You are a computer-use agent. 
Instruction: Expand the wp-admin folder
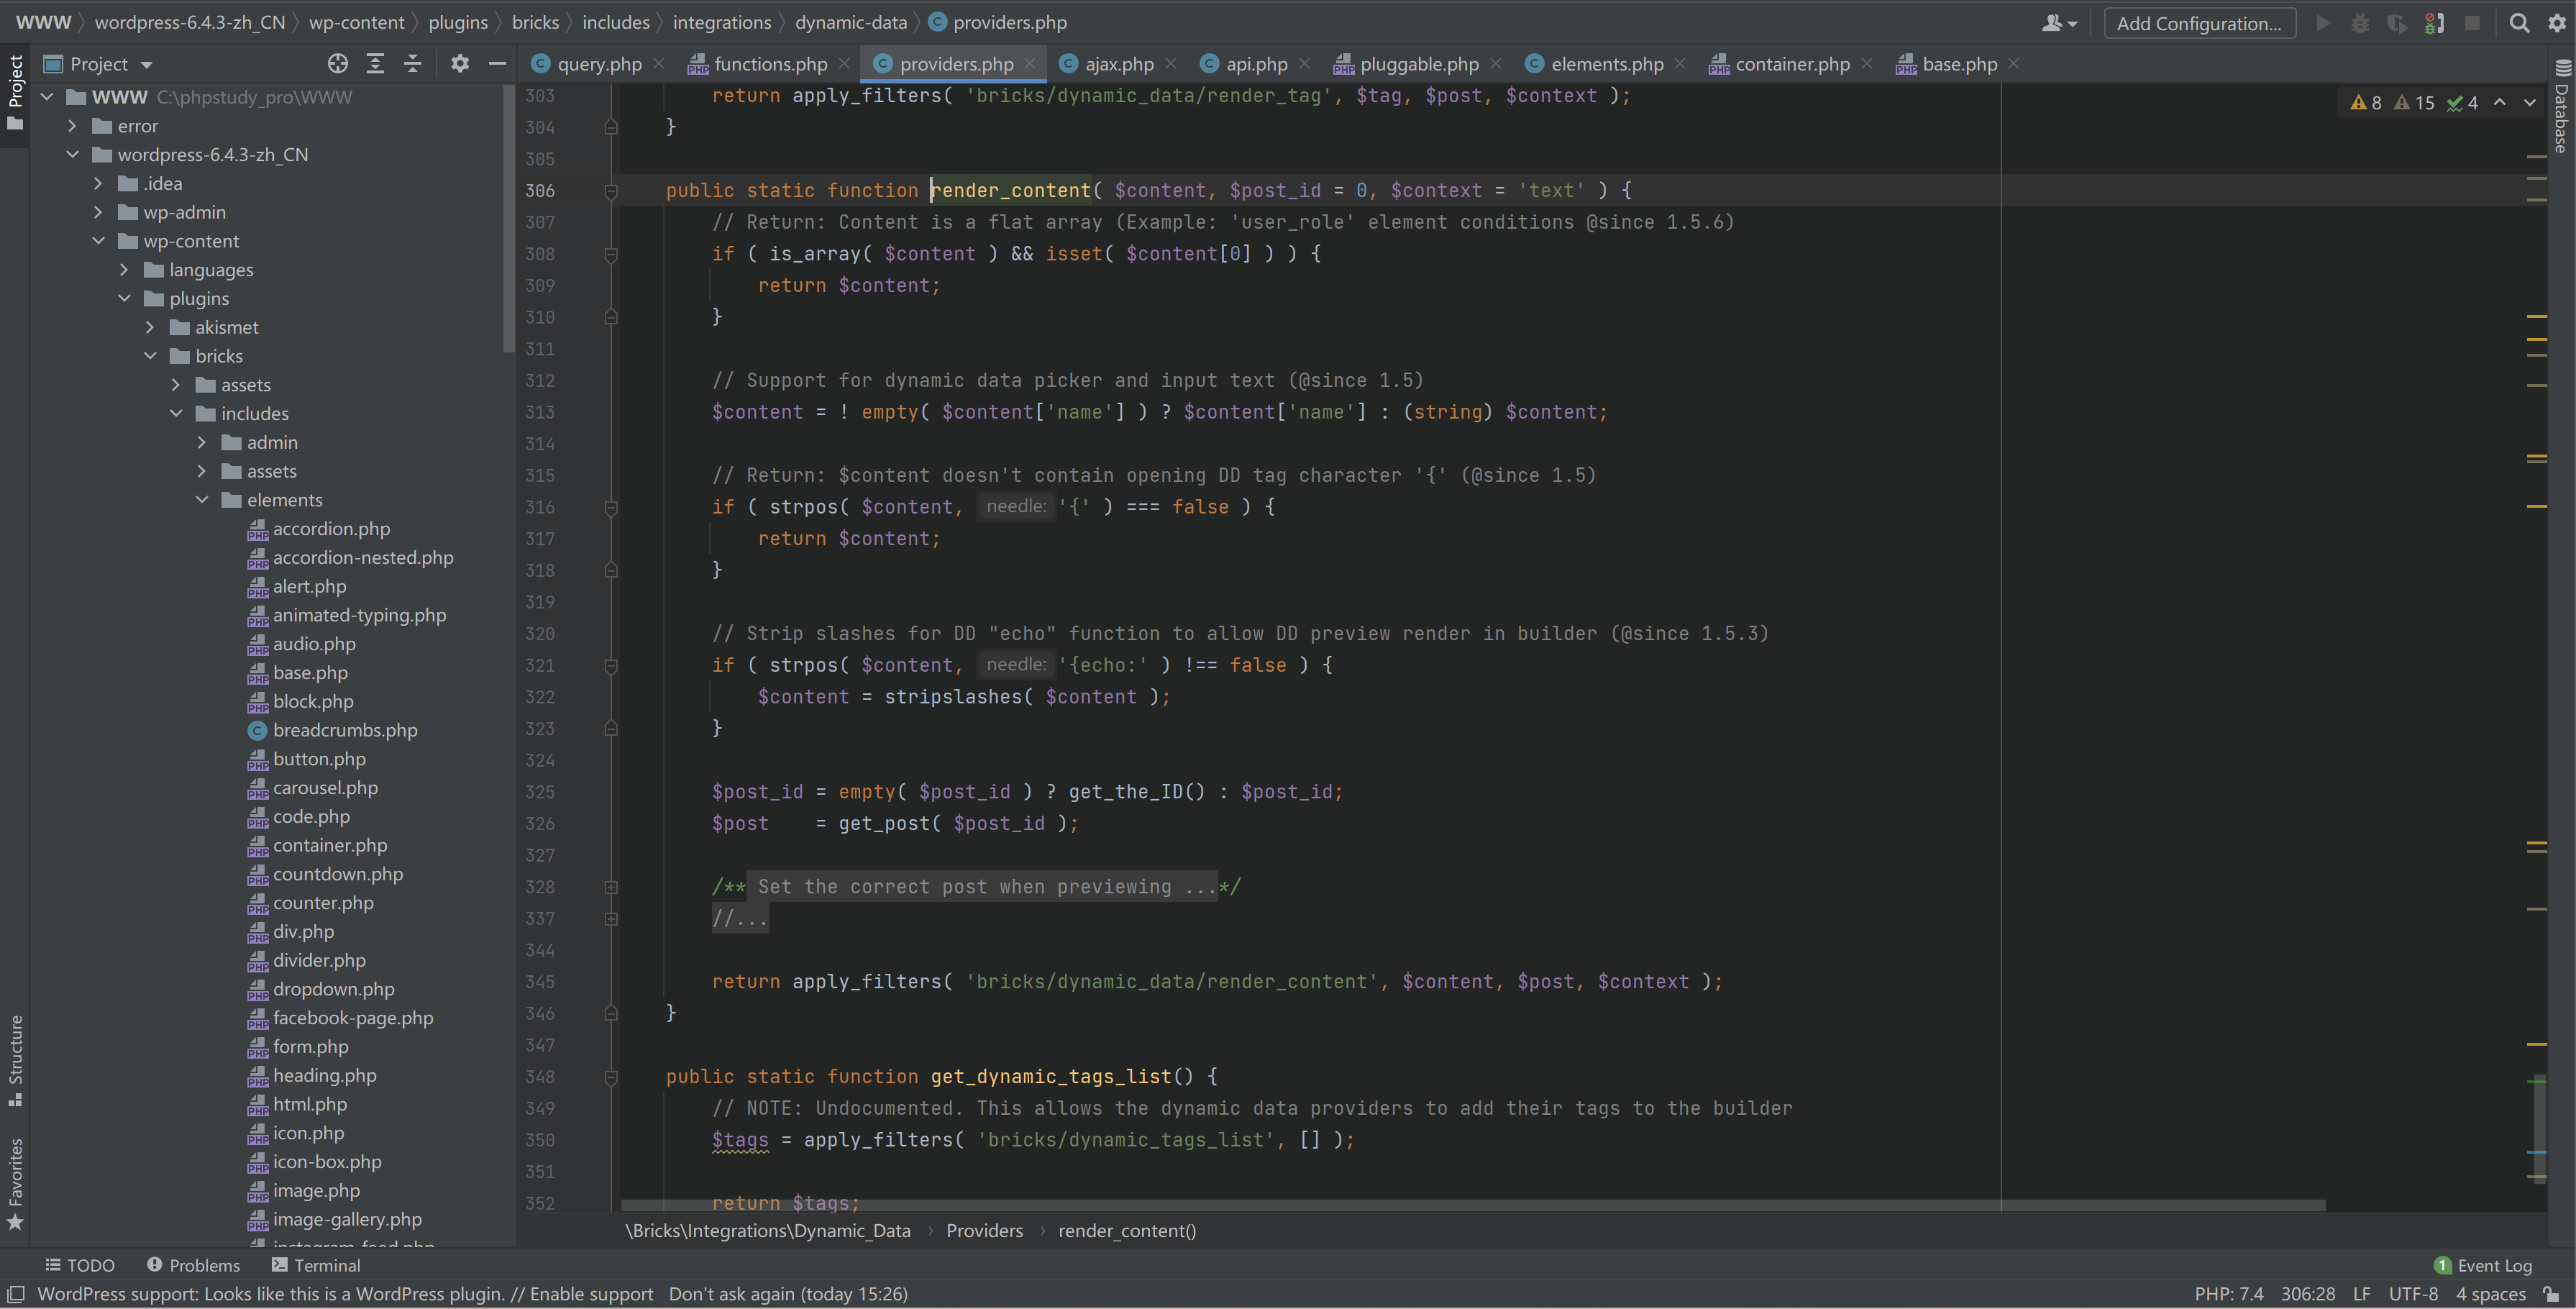pyautogui.click(x=98, y=212)
